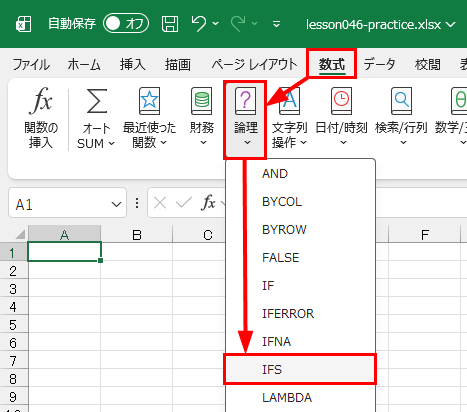Select row 5 header

coord(13,324)
